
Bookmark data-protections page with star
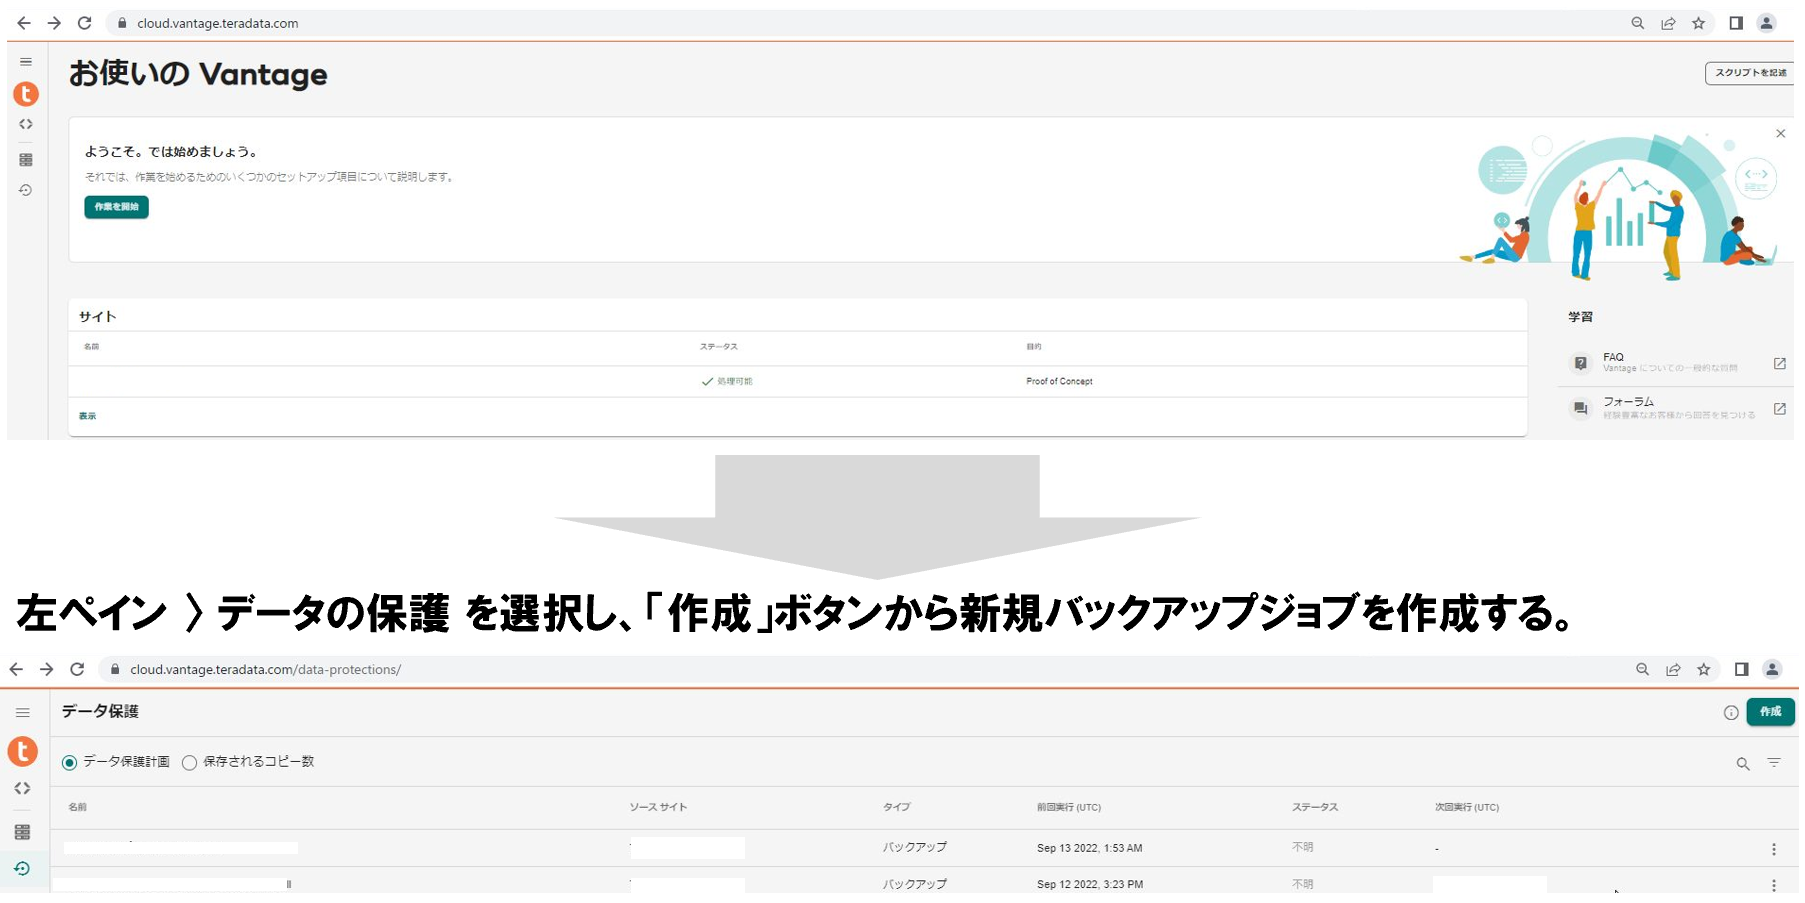click(1704, 669)
